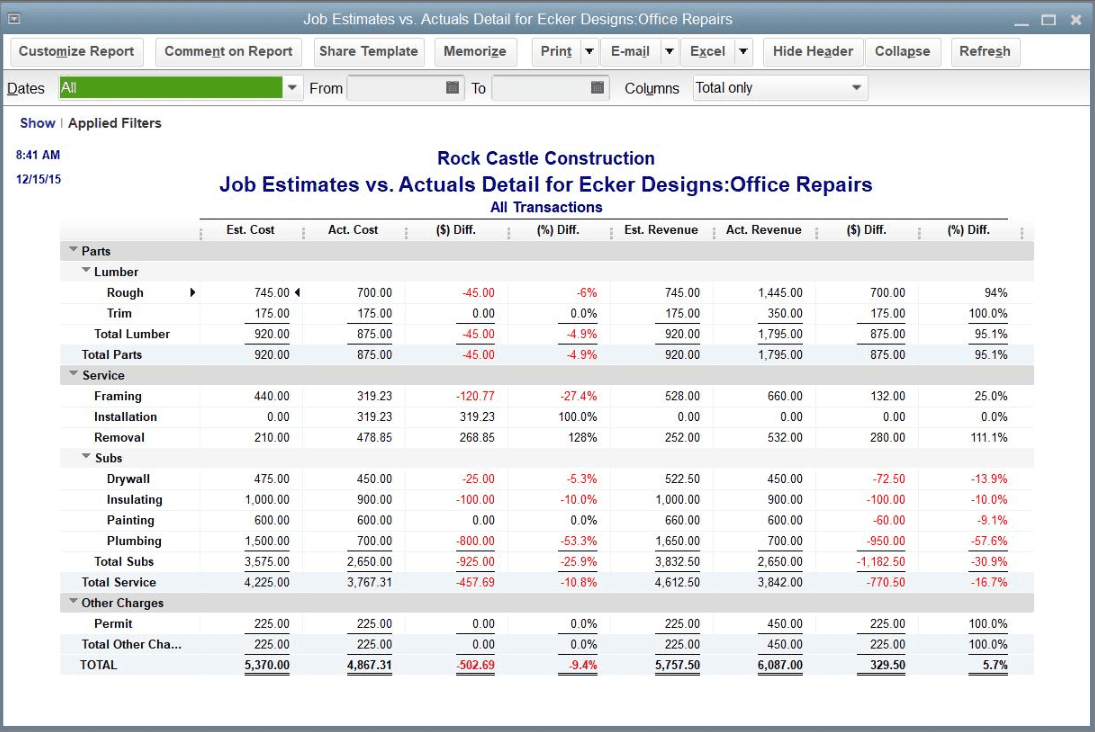Screen dimensions: 1095x732
Task: Open the Print button dropdown arrow
Action: 589,52
